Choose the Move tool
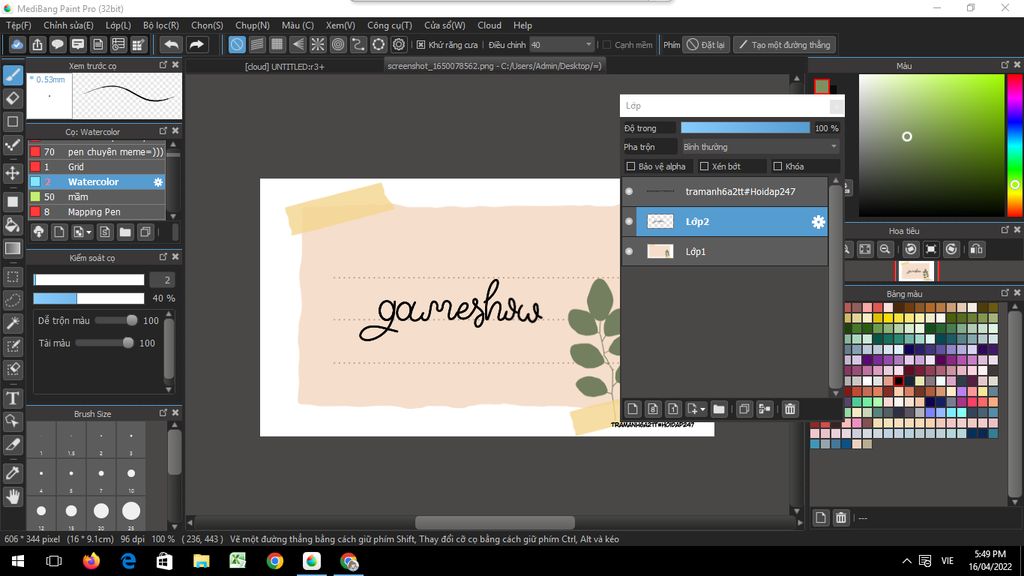The image size is (1024, 576). 13,173
